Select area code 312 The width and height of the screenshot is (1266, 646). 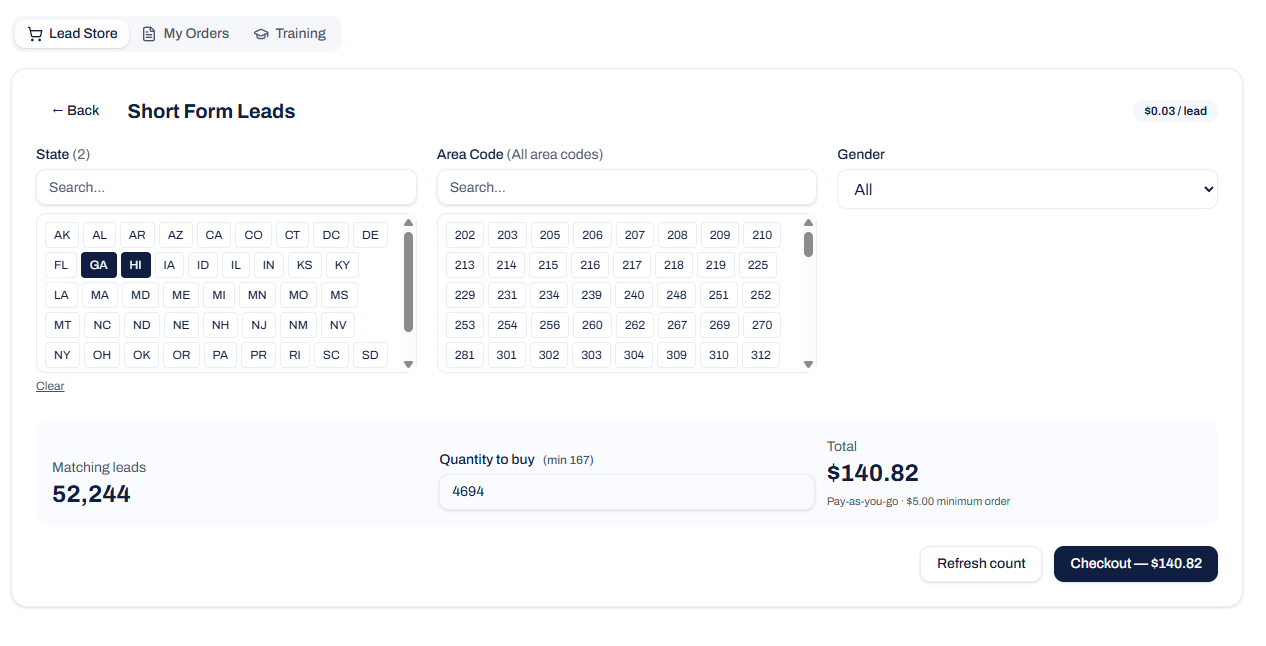pos(761,355)
